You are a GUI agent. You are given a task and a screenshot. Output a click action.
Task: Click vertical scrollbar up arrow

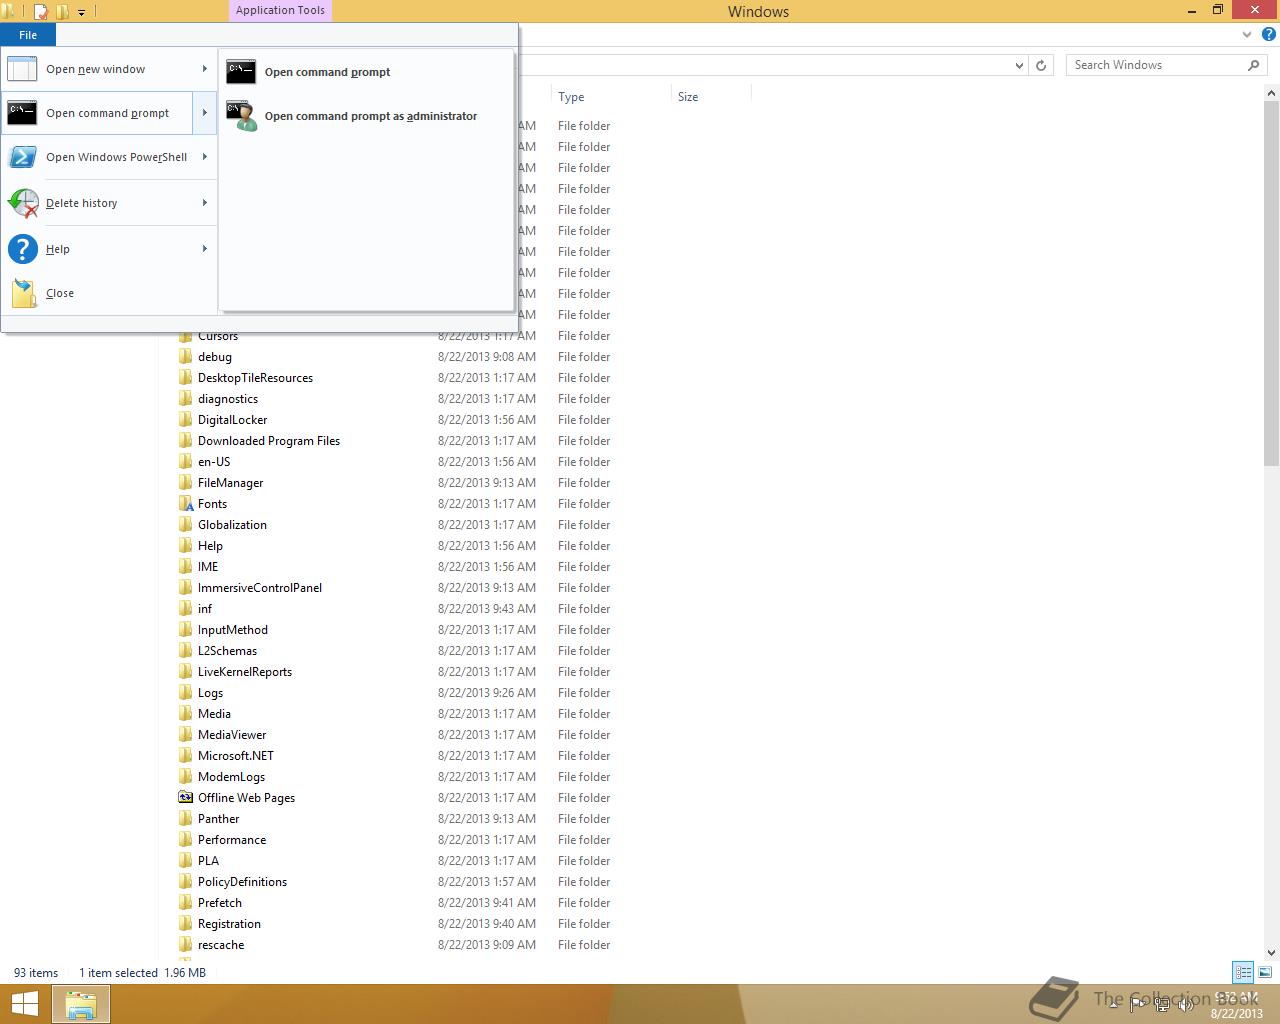point(1272,93)
